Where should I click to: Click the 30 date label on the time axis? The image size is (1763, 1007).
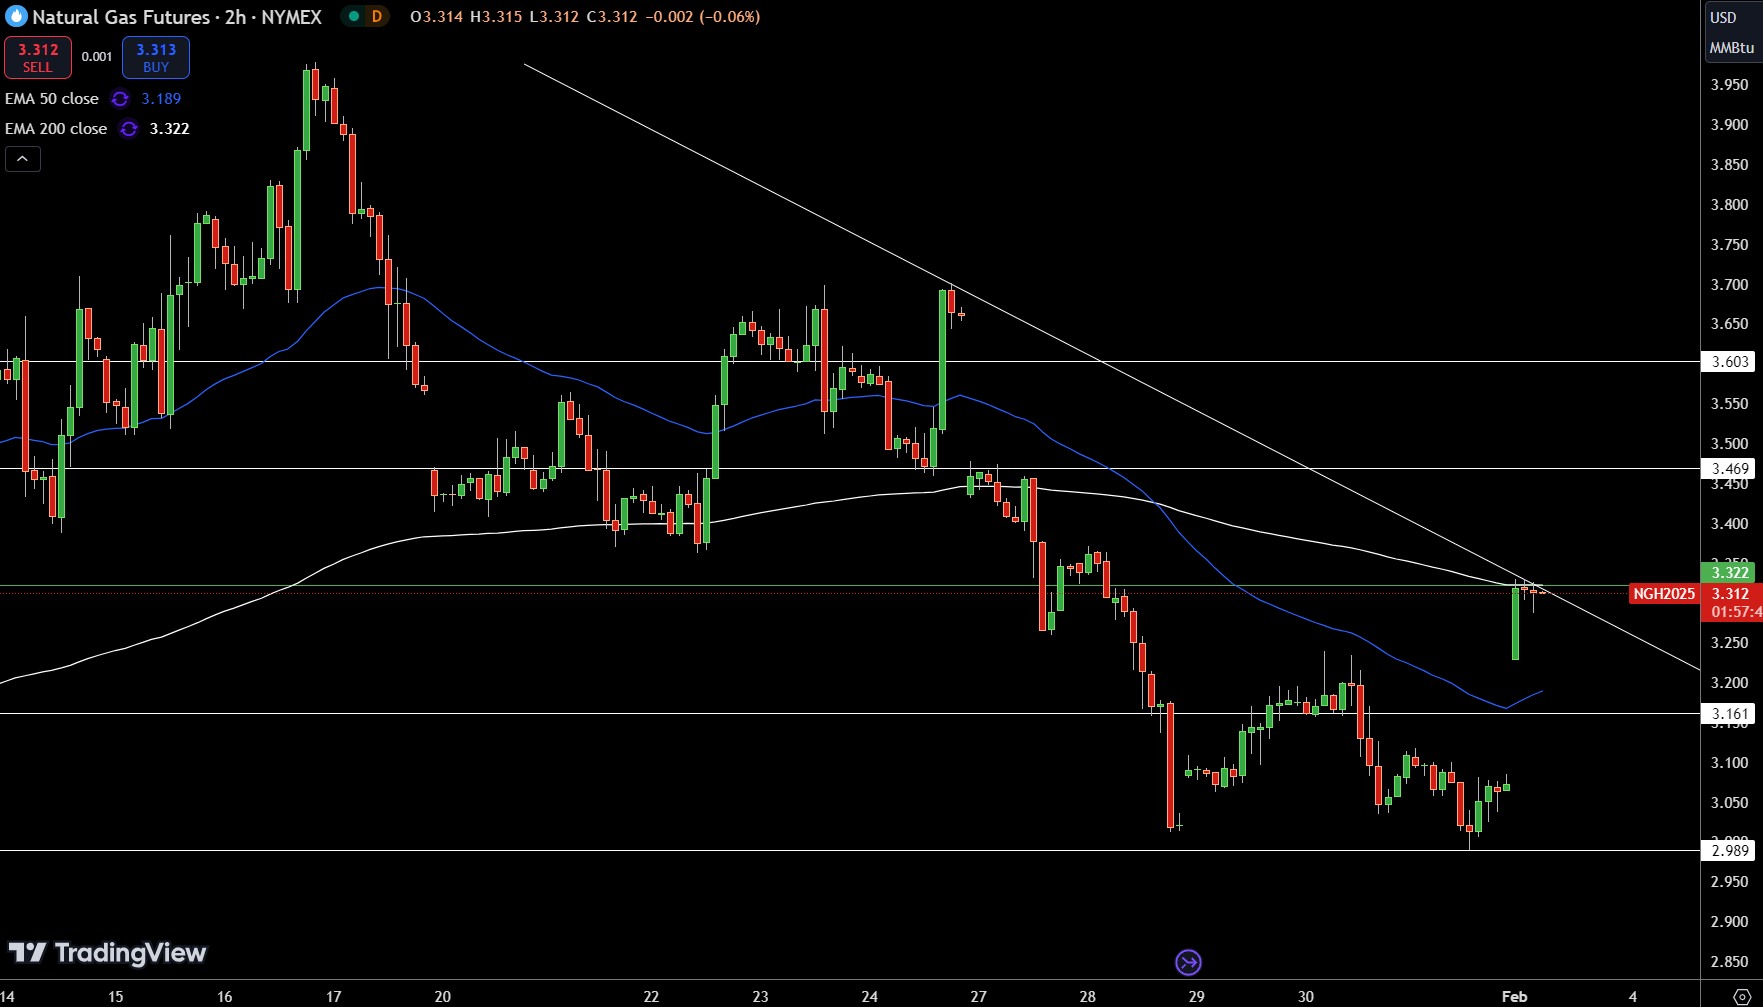pos(1305,996)
